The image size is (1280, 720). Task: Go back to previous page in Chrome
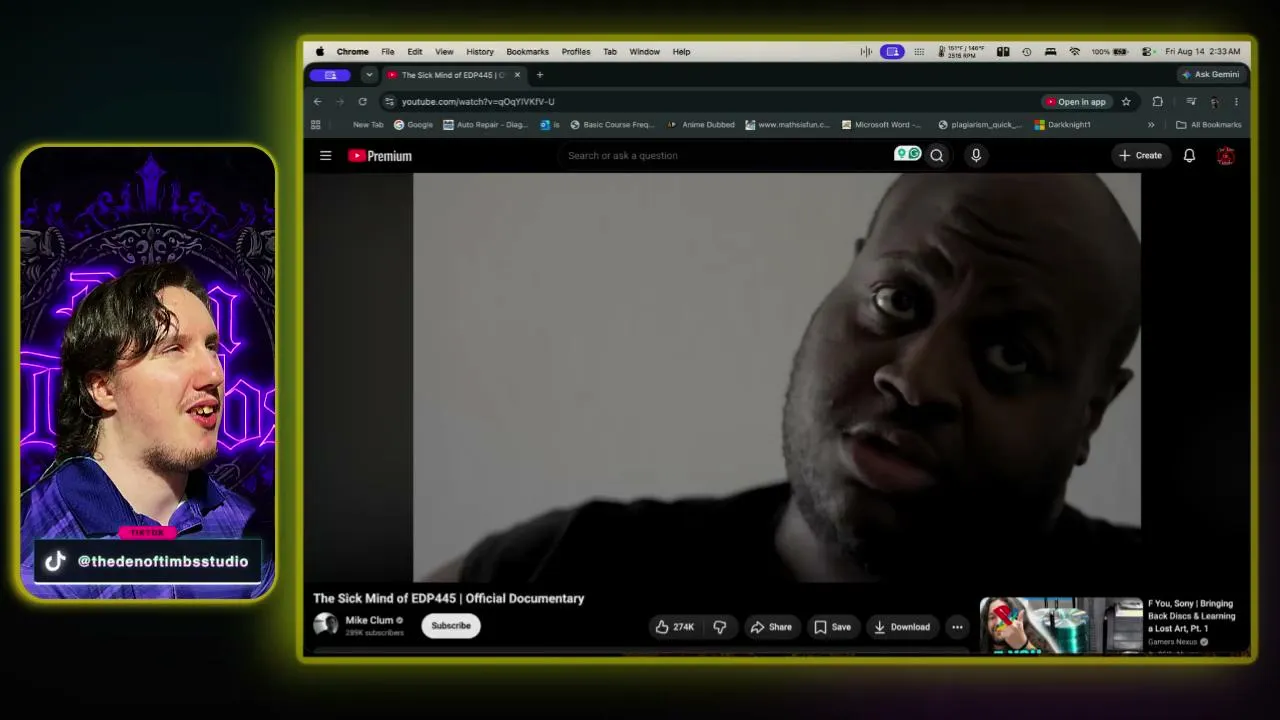(317, 101)
